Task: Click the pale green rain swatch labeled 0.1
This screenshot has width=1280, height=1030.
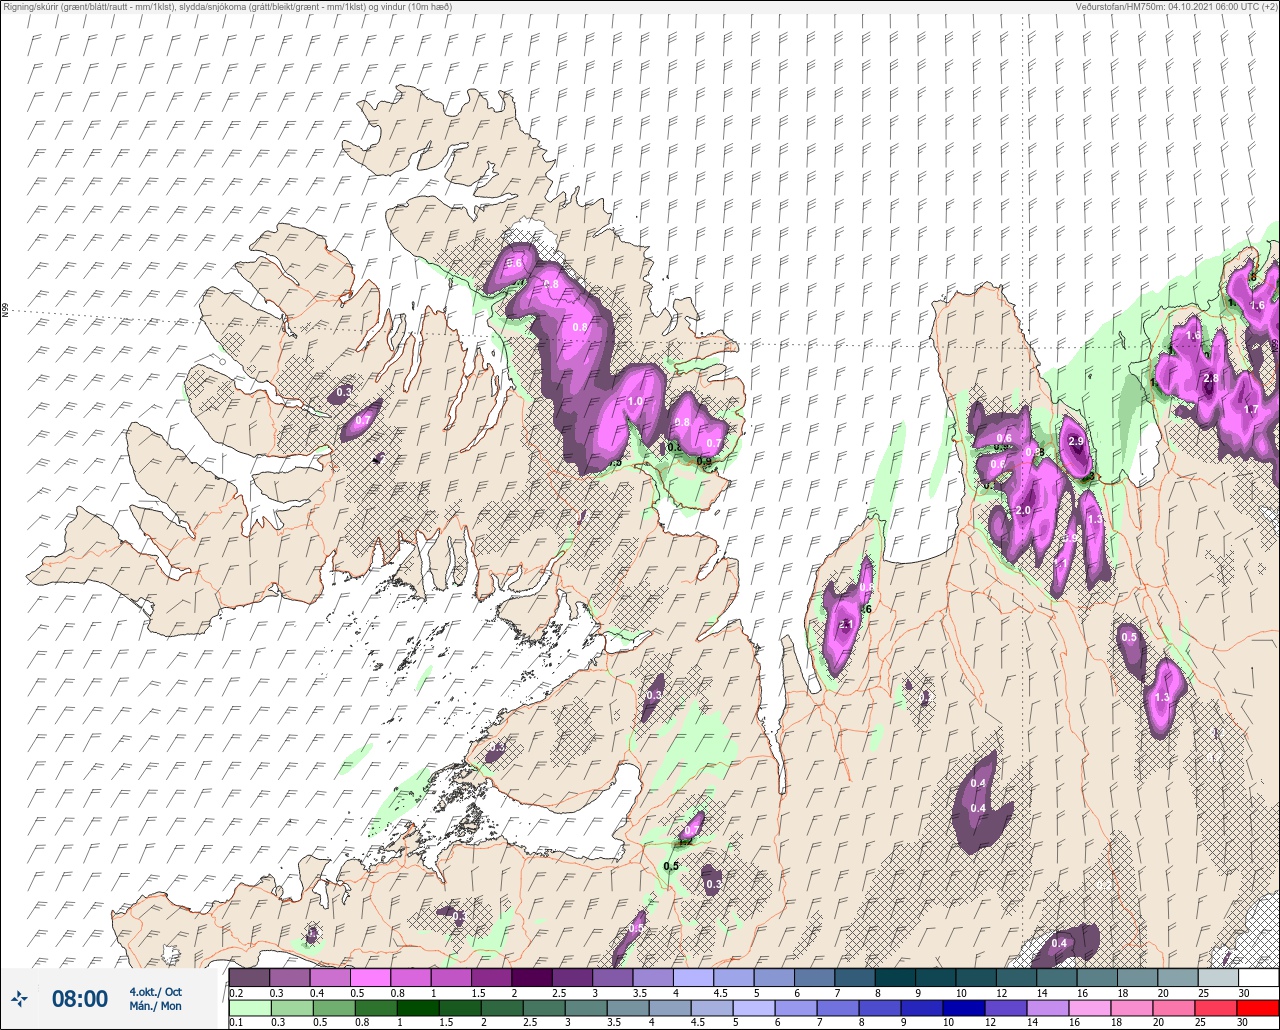Action: [x=249, y=1008]
